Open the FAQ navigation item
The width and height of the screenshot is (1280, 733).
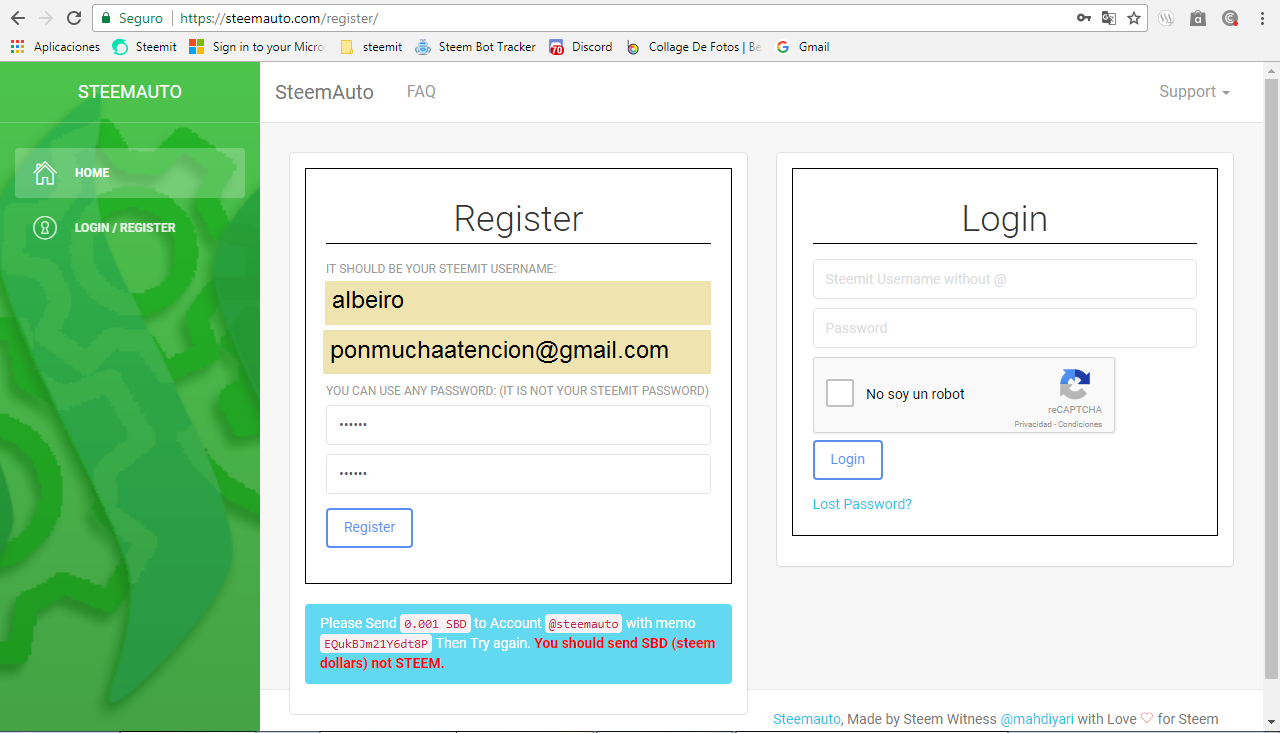click(421, 92)
